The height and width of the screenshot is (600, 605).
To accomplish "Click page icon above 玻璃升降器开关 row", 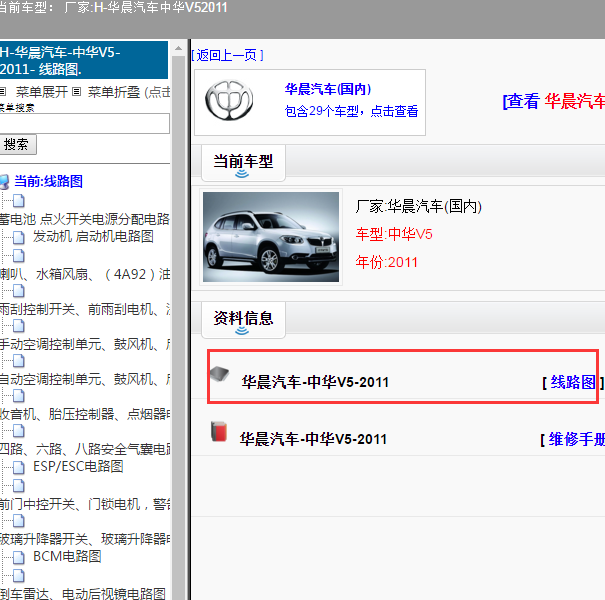I will point(19,521).
